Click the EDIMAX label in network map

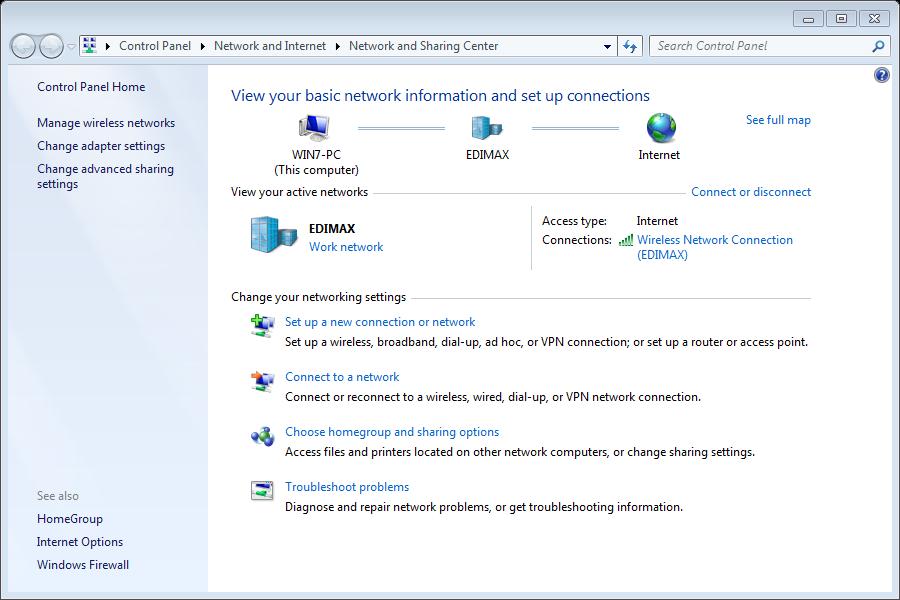[x=487, y=155]
